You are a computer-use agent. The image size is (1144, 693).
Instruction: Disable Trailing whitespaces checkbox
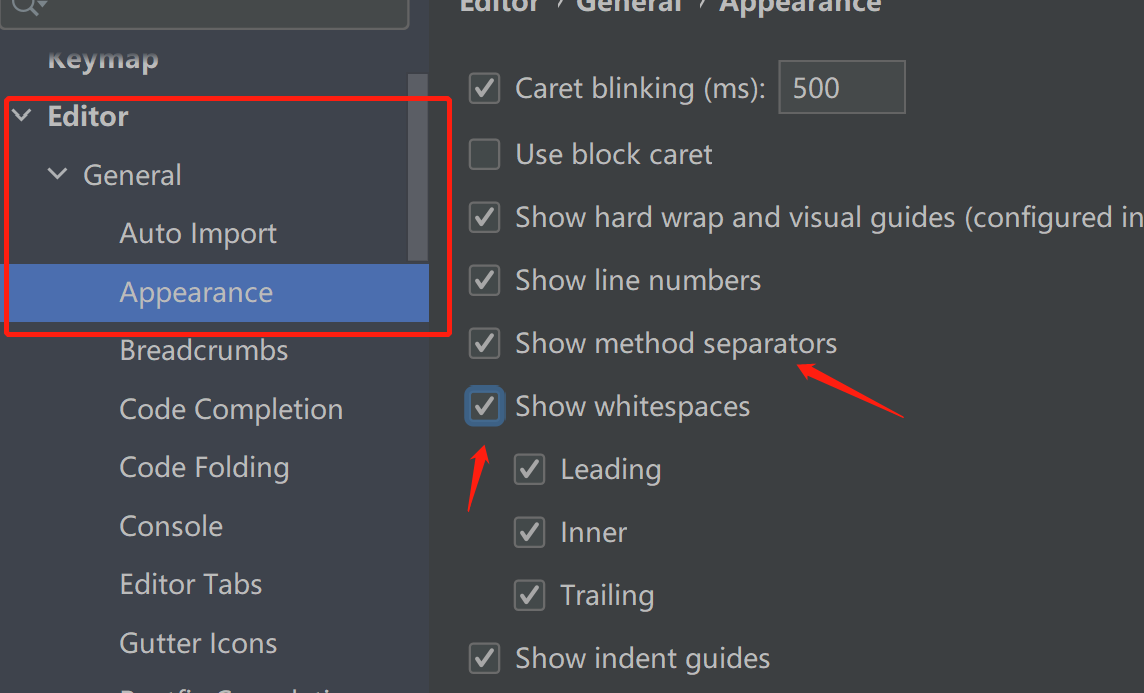530,595
